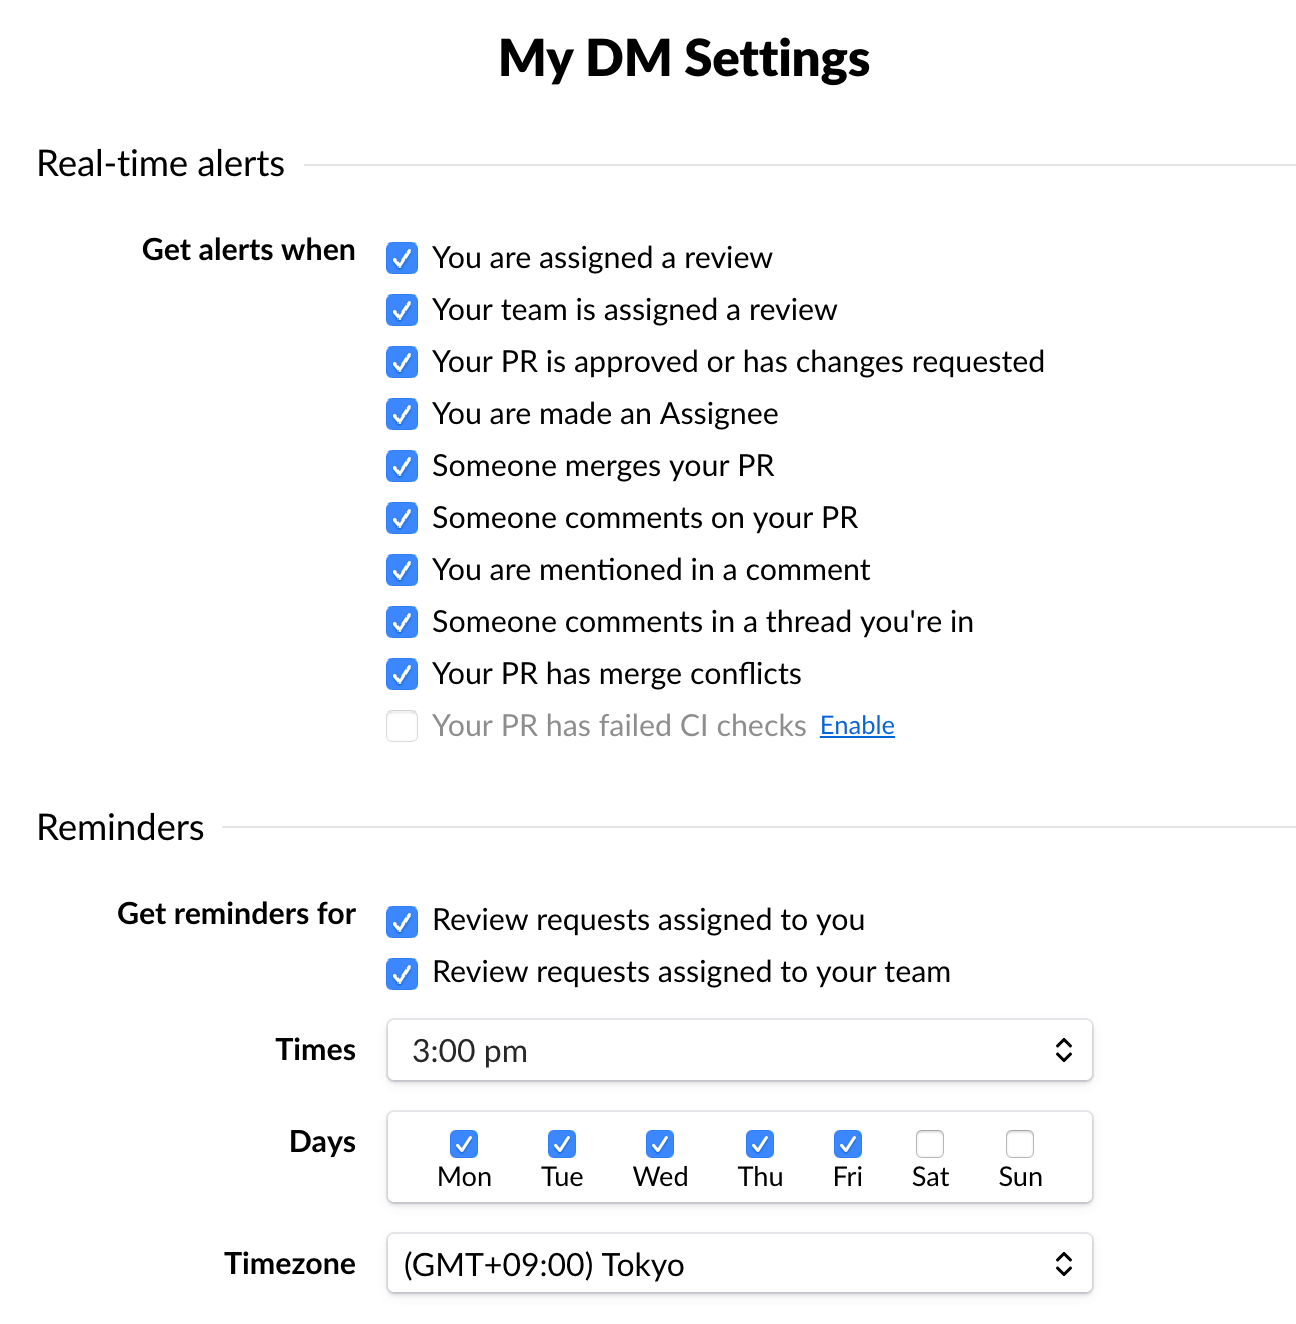
Task: Disable alert for PR approved or changes requested
Action: point(402,362)
